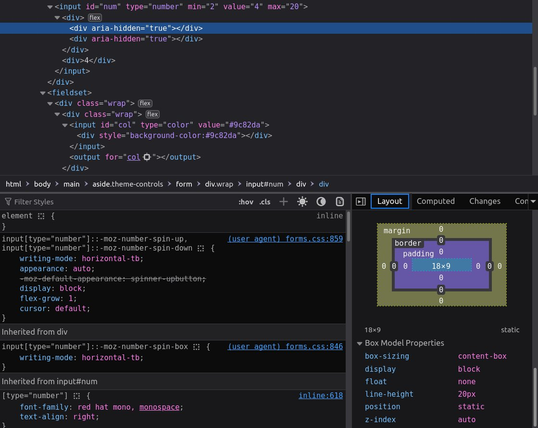Follow the col link in output for attribute

coord(133,157)
